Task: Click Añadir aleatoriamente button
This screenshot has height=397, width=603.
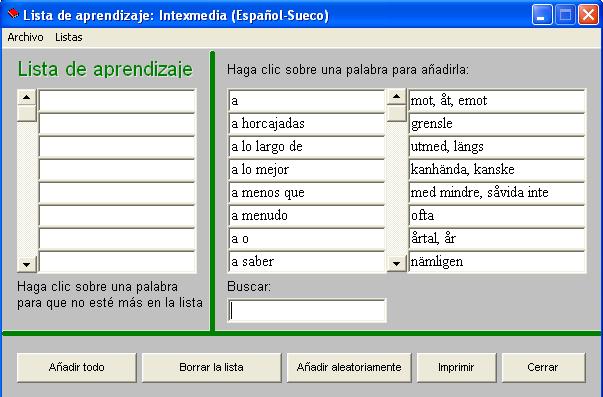Action: [349, 367]
